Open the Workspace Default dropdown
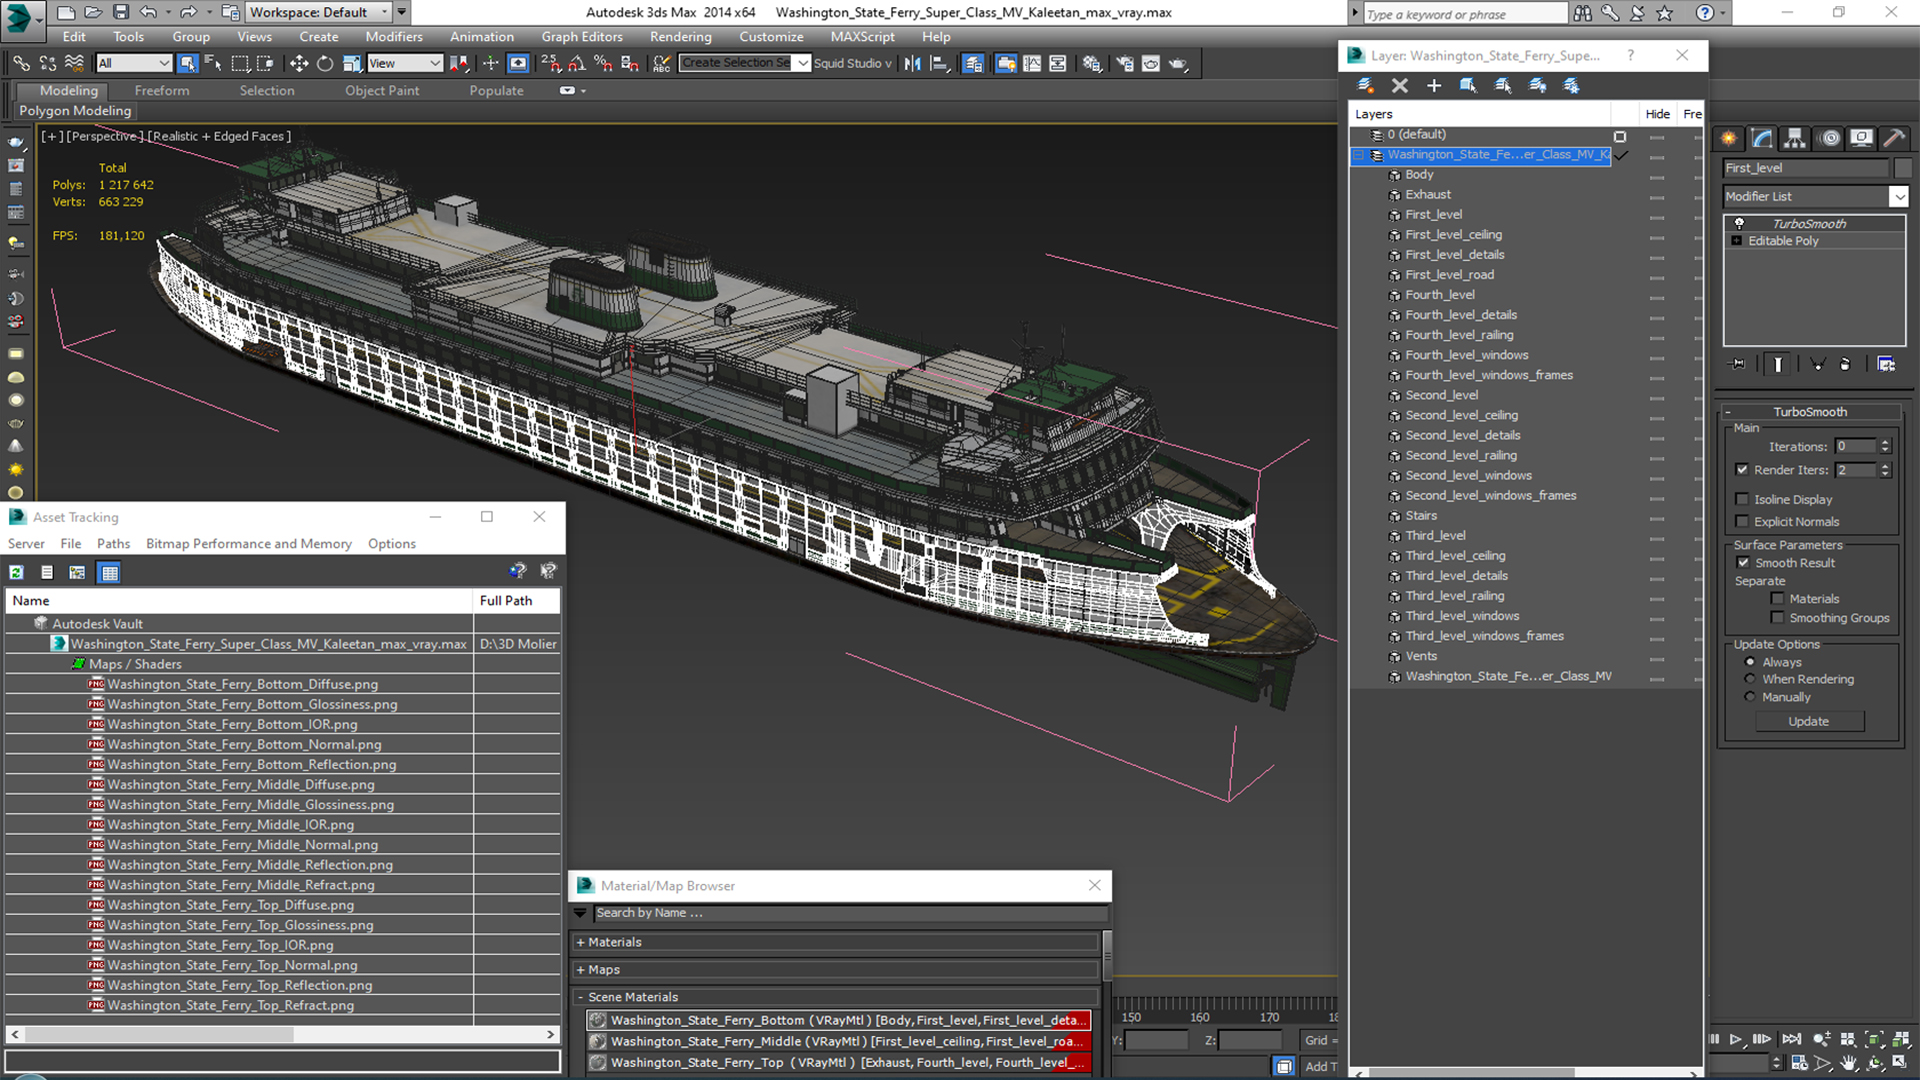 point(384,12)
